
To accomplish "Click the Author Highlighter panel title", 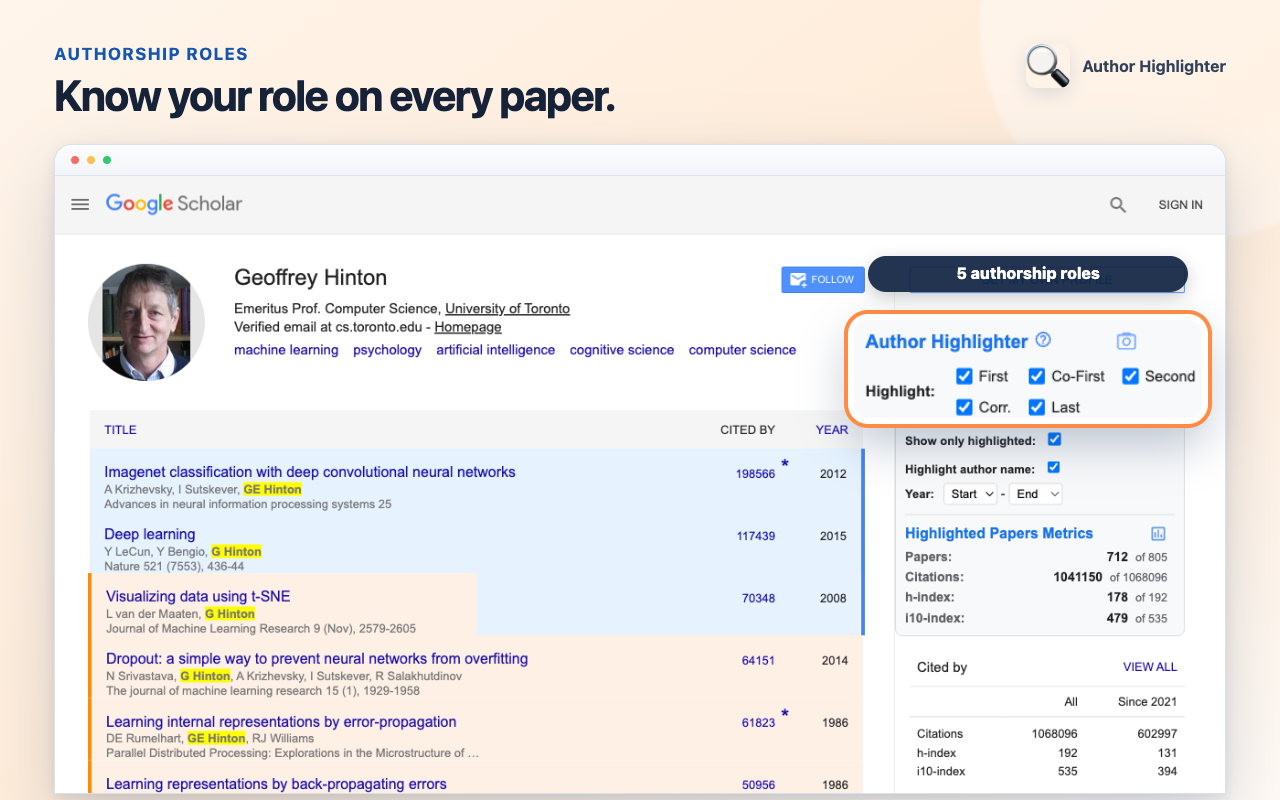I will 946,341.
